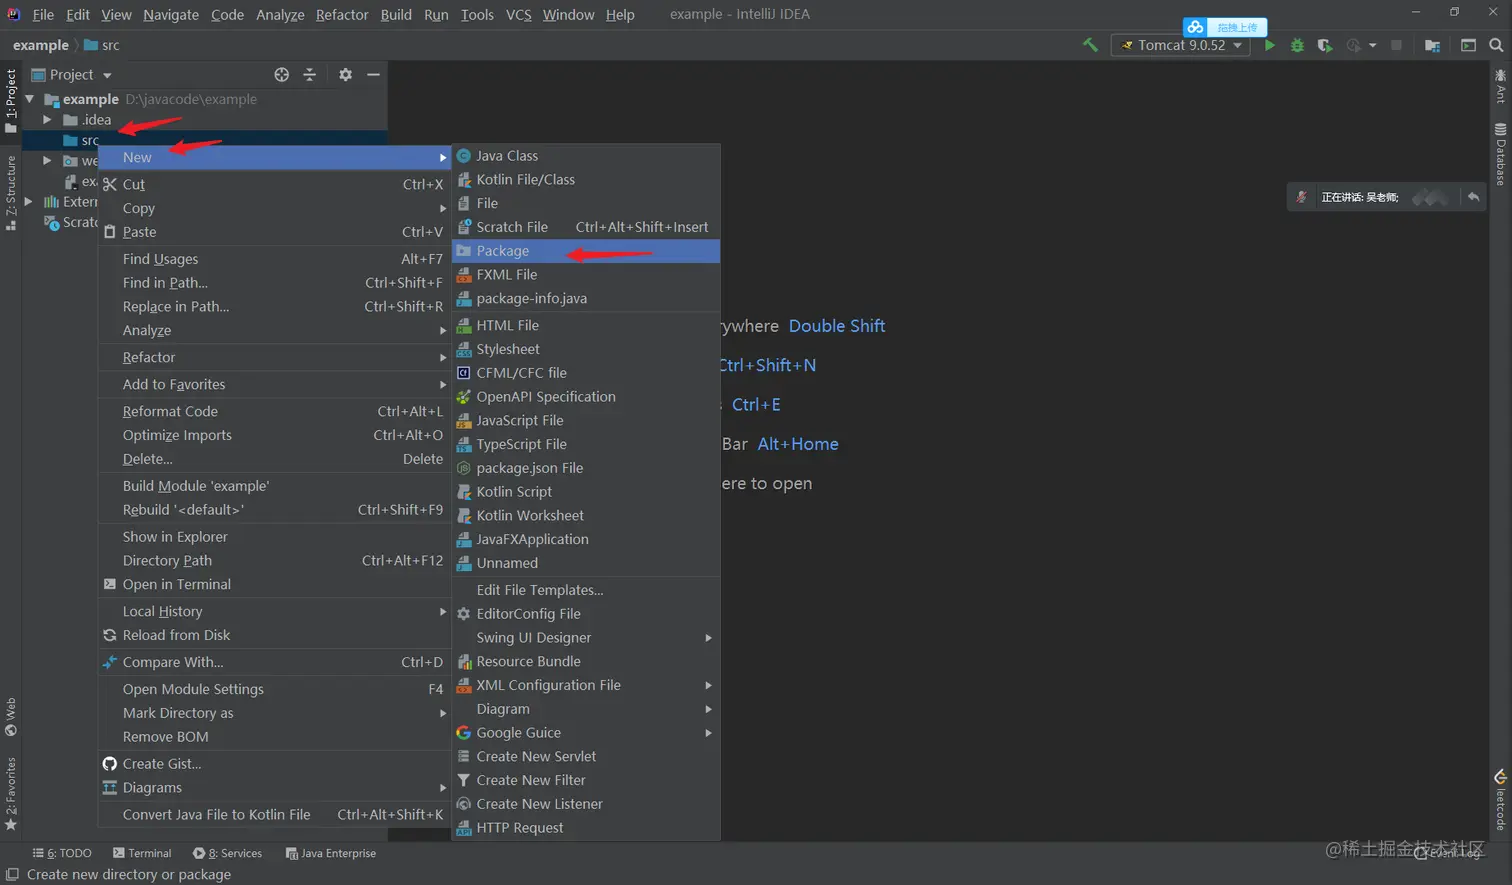Click the src breadcrumb in navigation bar
The image size is (1512, 885).
tap(102, 45)
